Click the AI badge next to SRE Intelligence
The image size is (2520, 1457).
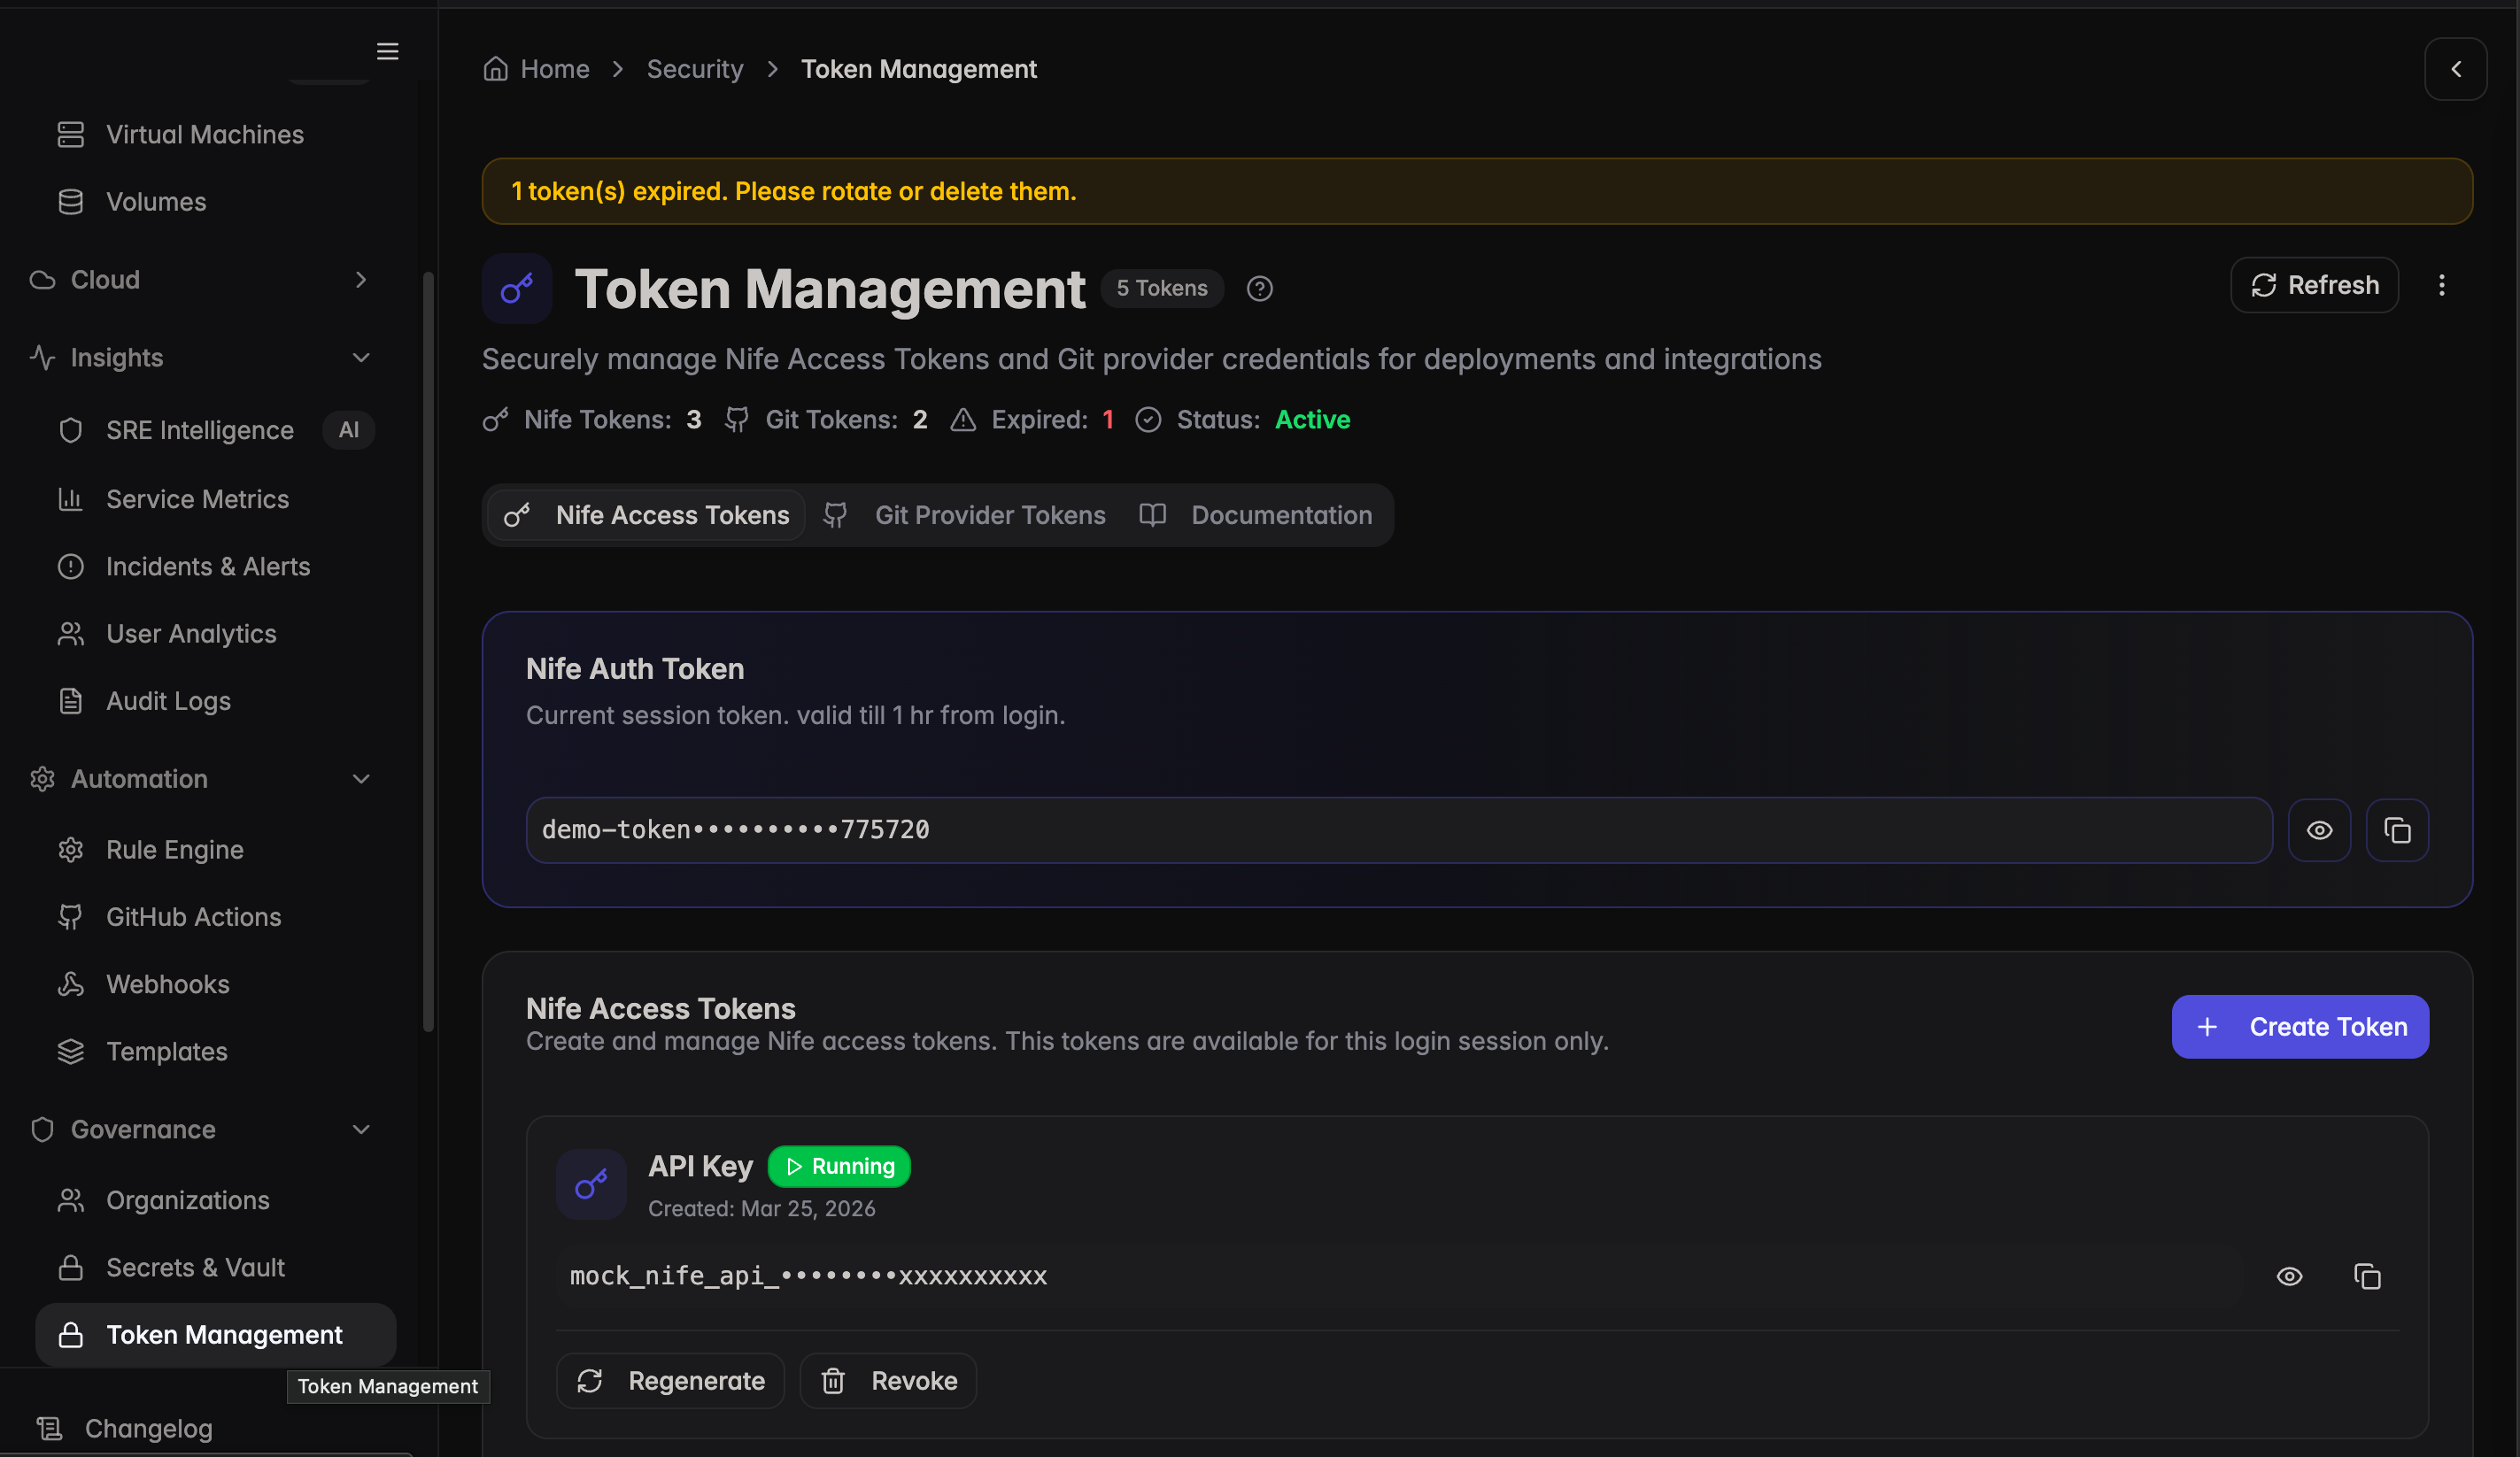[x=348, y=430]
